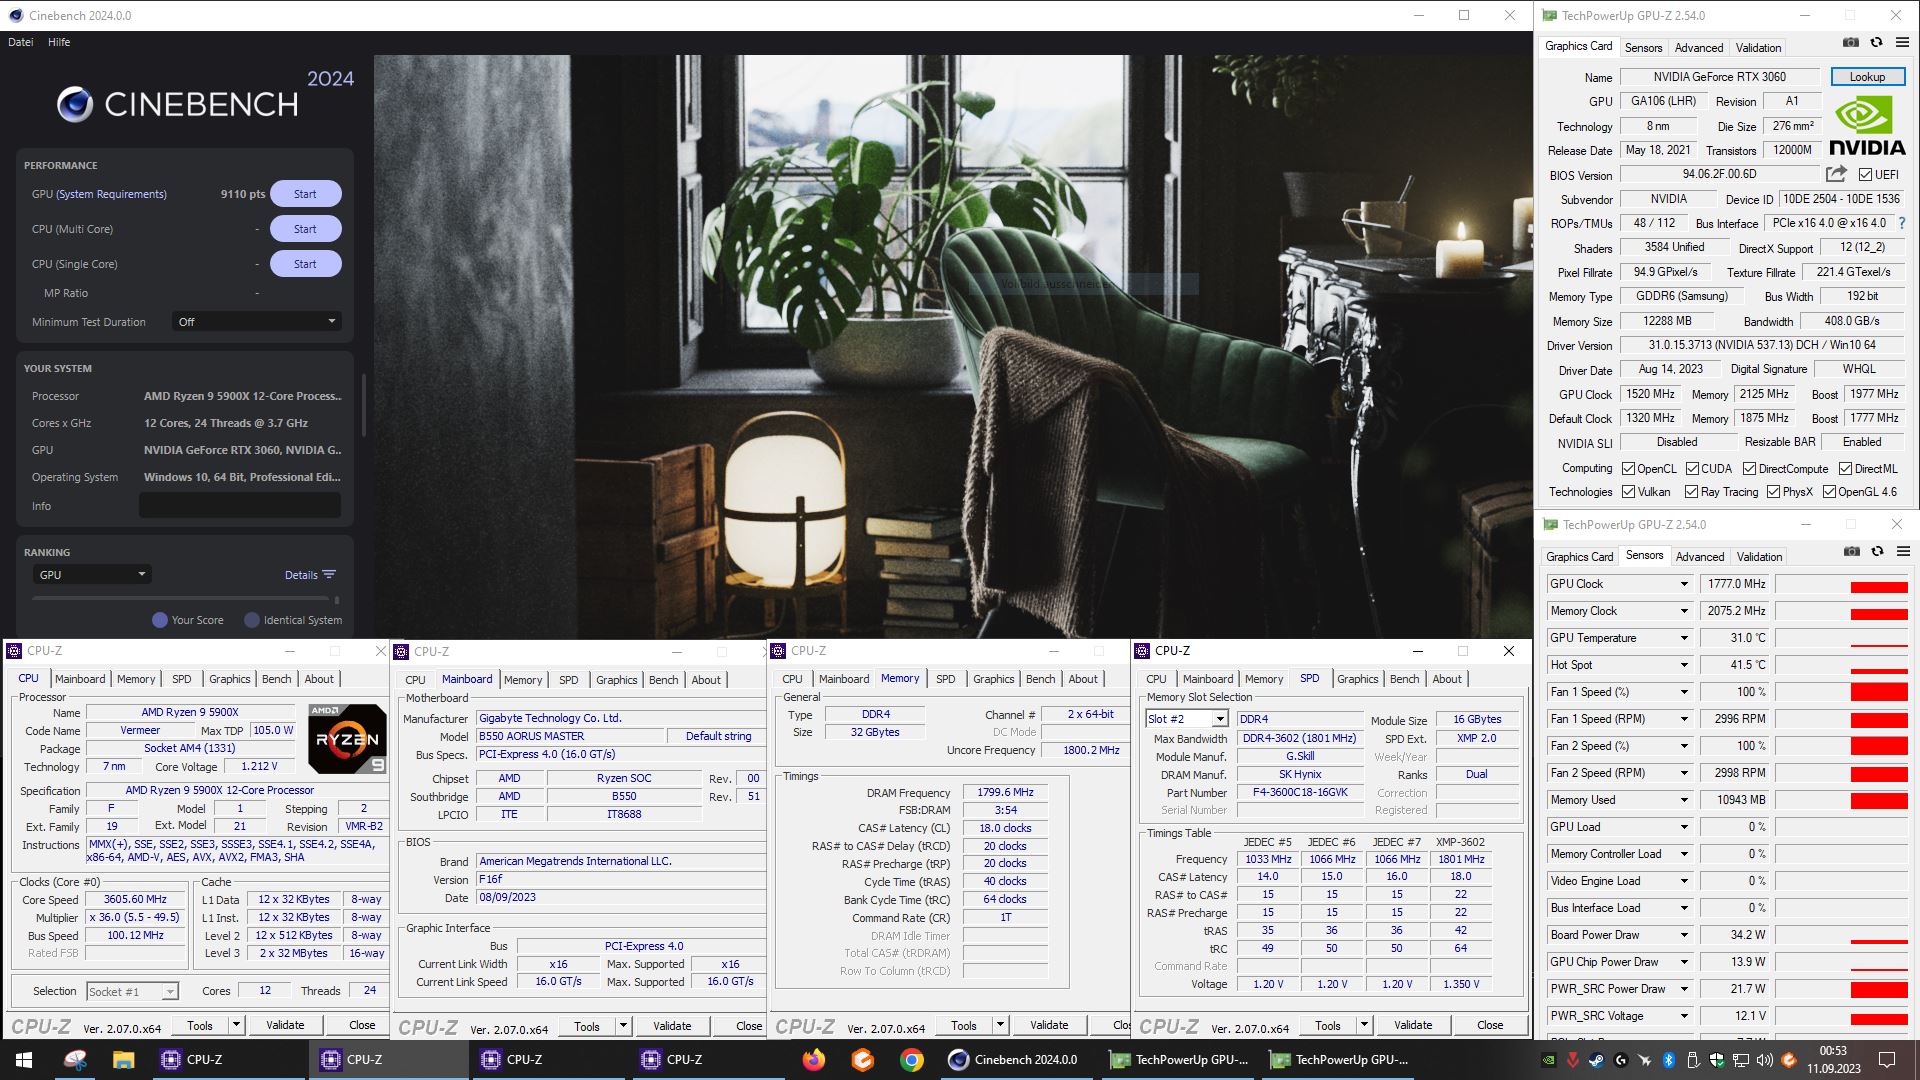Start the CPU (Single Core) benchmark
The width and height of the screenshot is (1920, 1080).
[x=305, y=264]
